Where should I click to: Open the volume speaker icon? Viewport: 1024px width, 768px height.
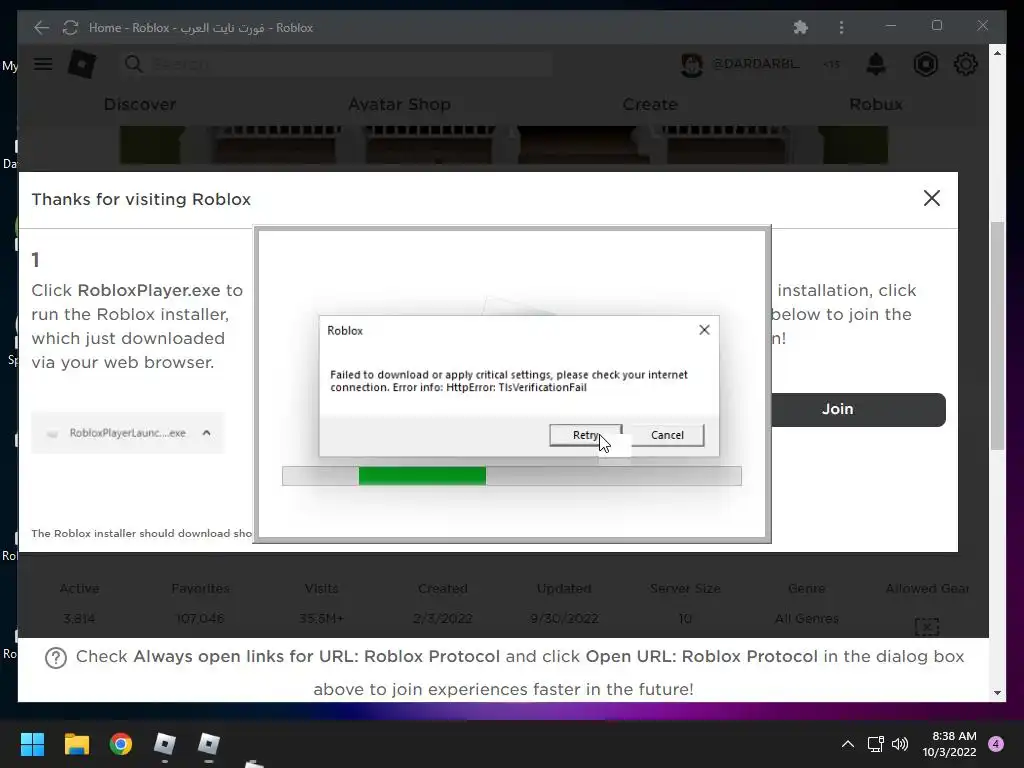coord(900,744)
